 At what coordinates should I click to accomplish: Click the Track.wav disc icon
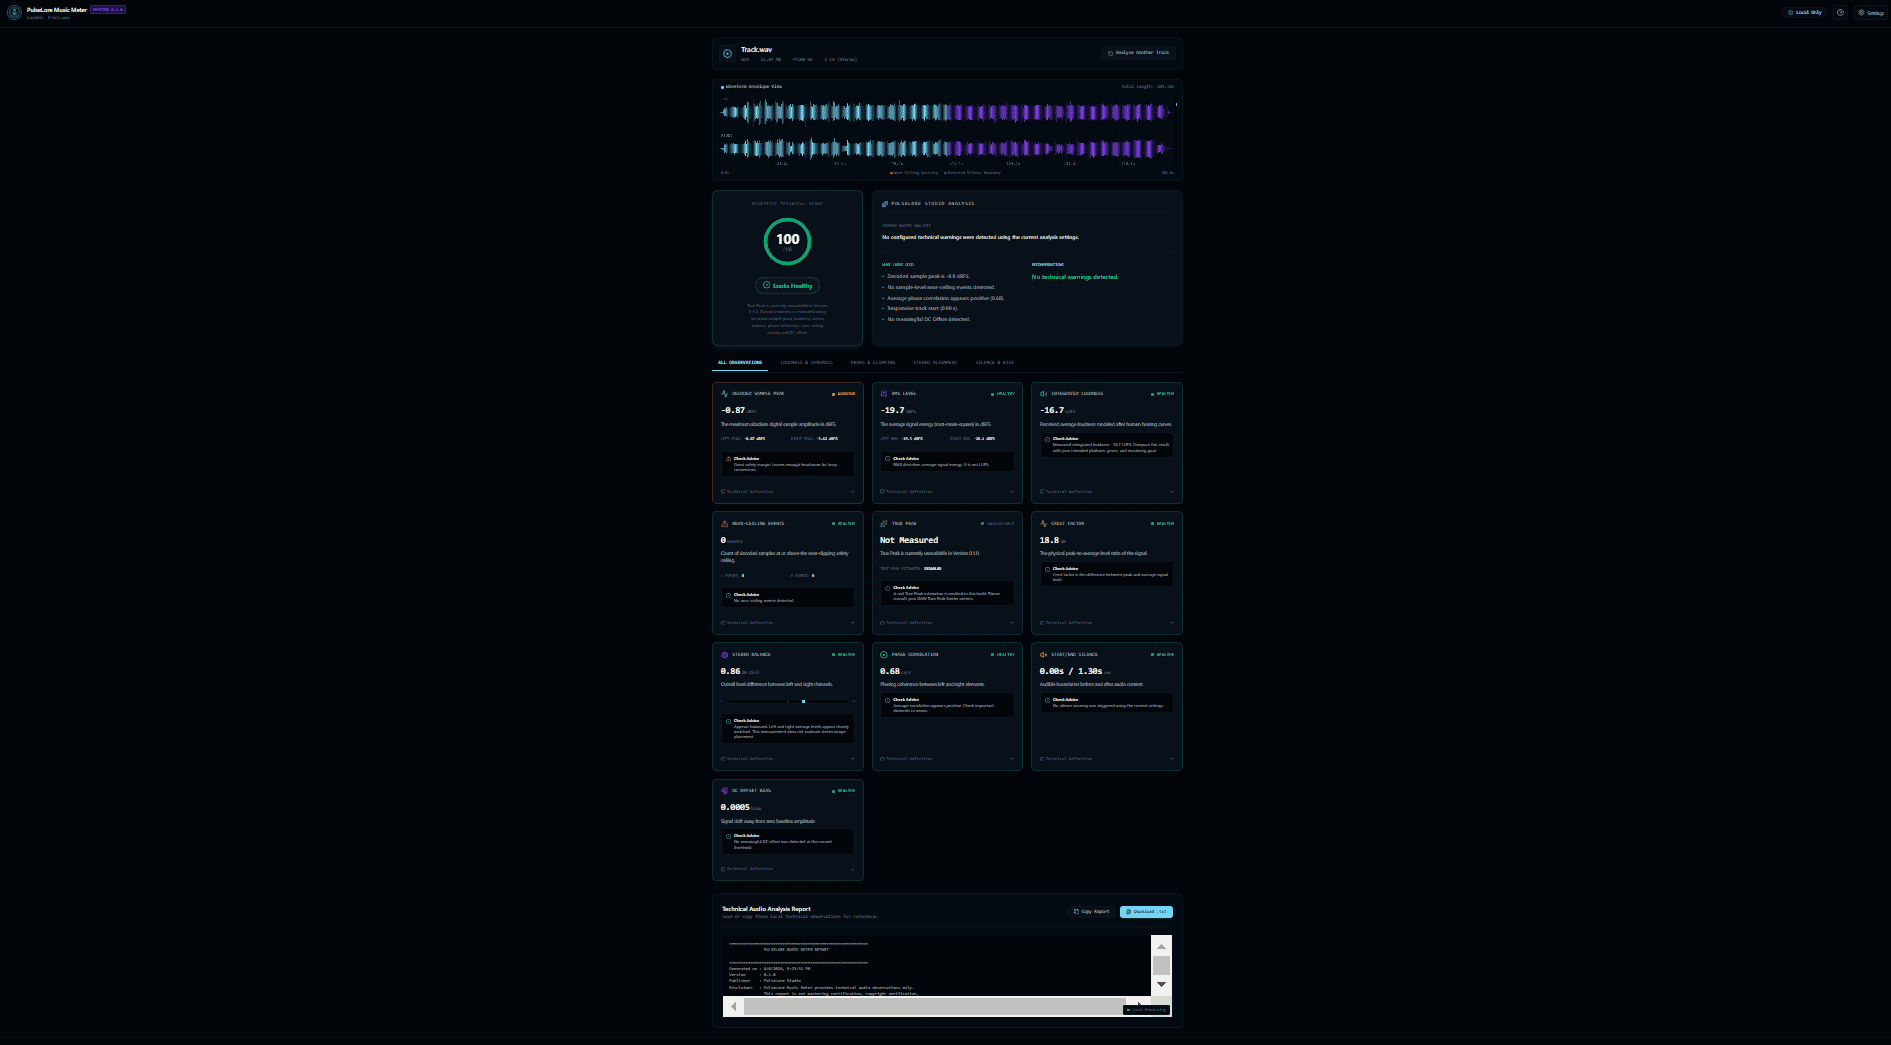[727, 53]
